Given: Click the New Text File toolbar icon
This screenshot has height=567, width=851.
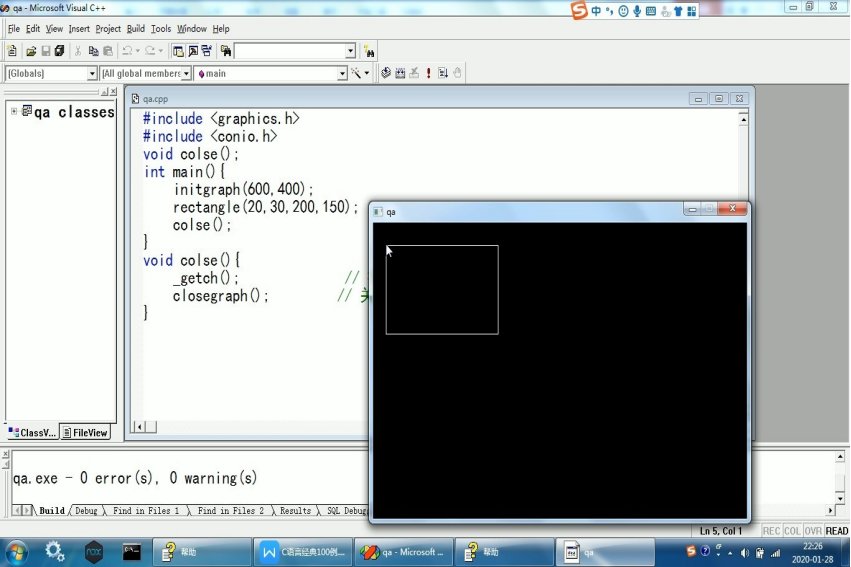Looking at the screenshot, I should [12, 51].
